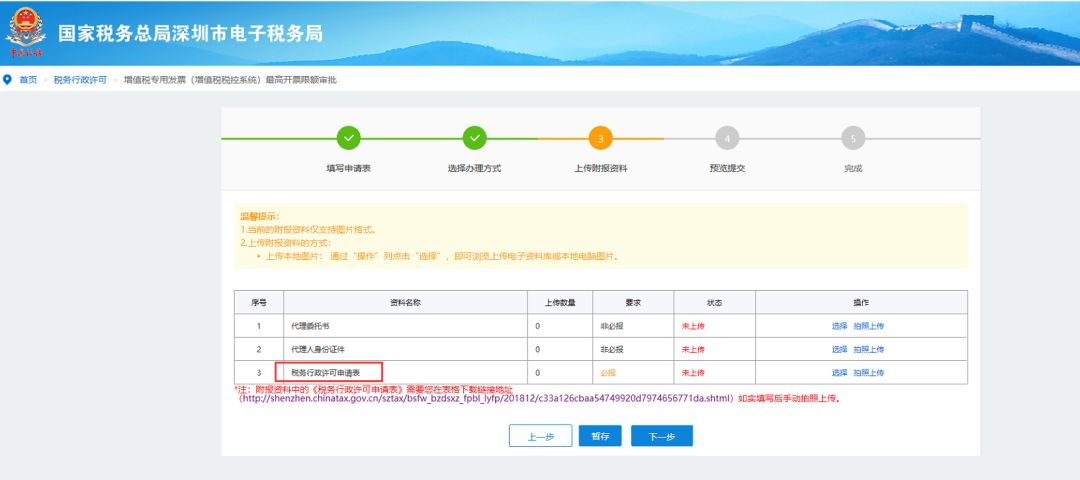Open the shenzhen.chinatax.gov.cn download URL
The width and height of the screenshot is (1080, 480).
[486, 398]
